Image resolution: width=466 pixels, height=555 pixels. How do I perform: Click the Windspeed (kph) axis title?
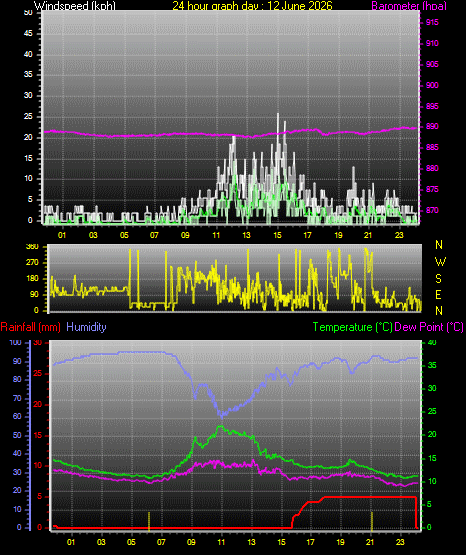pyautogui.click(x=75, y=5)
